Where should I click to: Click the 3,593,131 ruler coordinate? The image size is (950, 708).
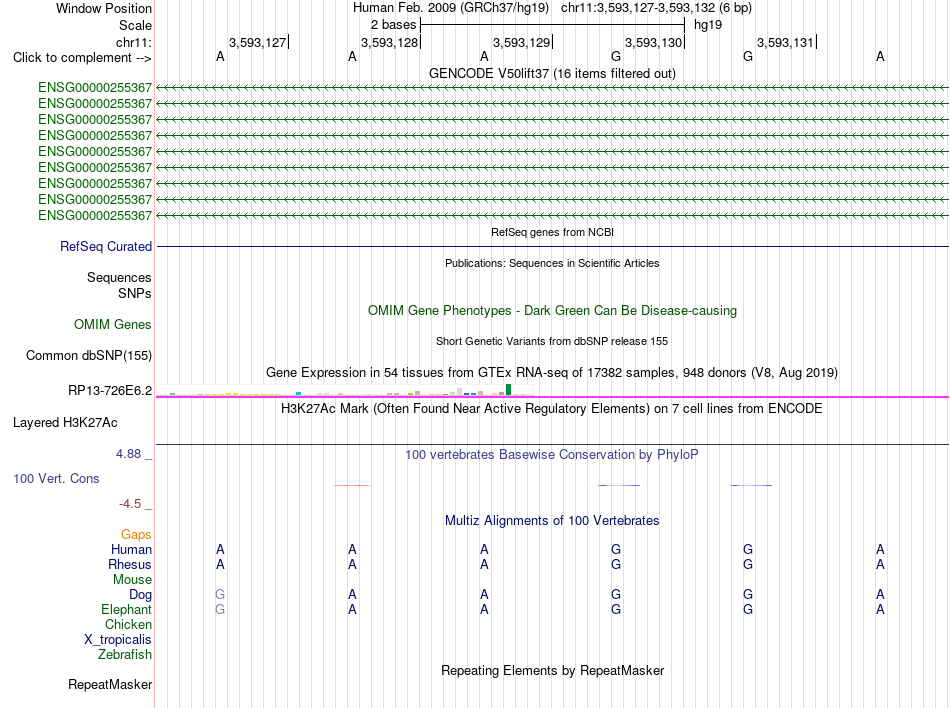click(785, 42)
